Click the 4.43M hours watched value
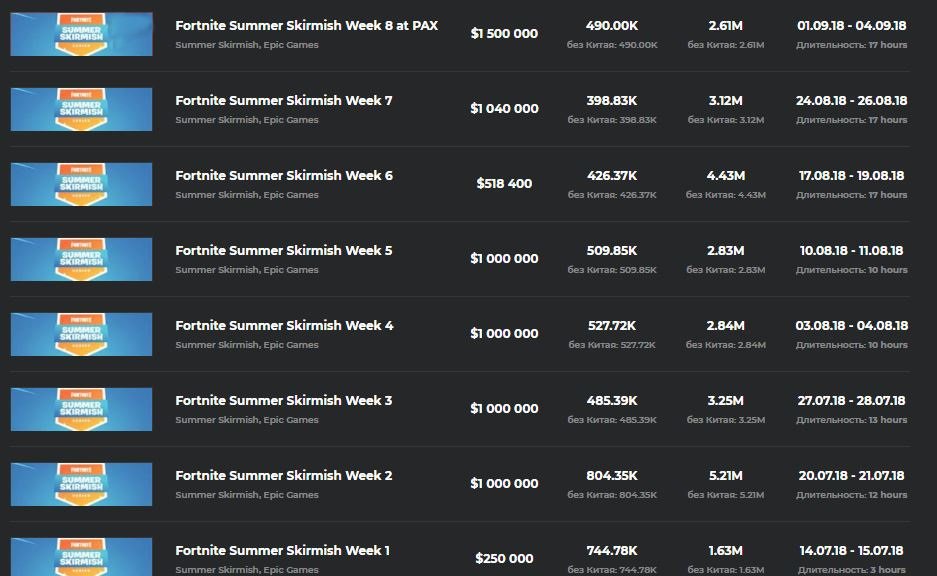Image resolution: width=937 pixels, height=576 pixels. tap(725, 175)
